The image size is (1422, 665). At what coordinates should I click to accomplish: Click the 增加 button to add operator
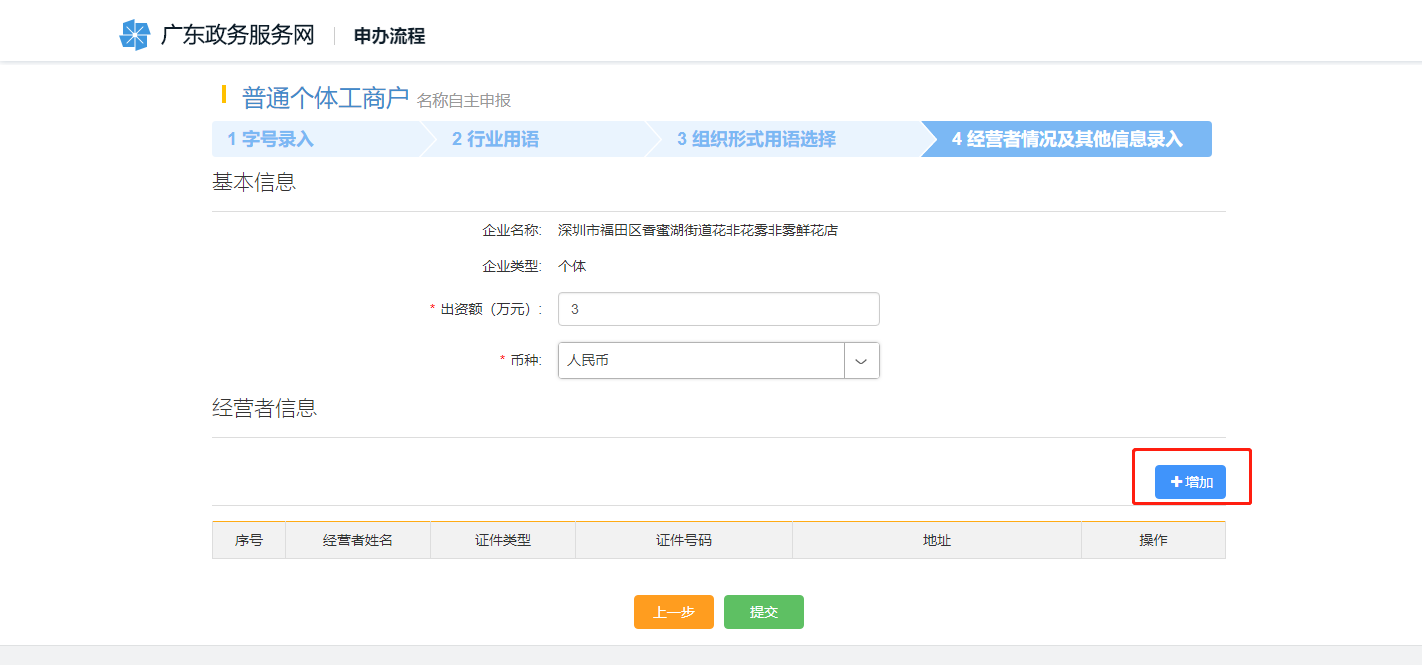1190,482
